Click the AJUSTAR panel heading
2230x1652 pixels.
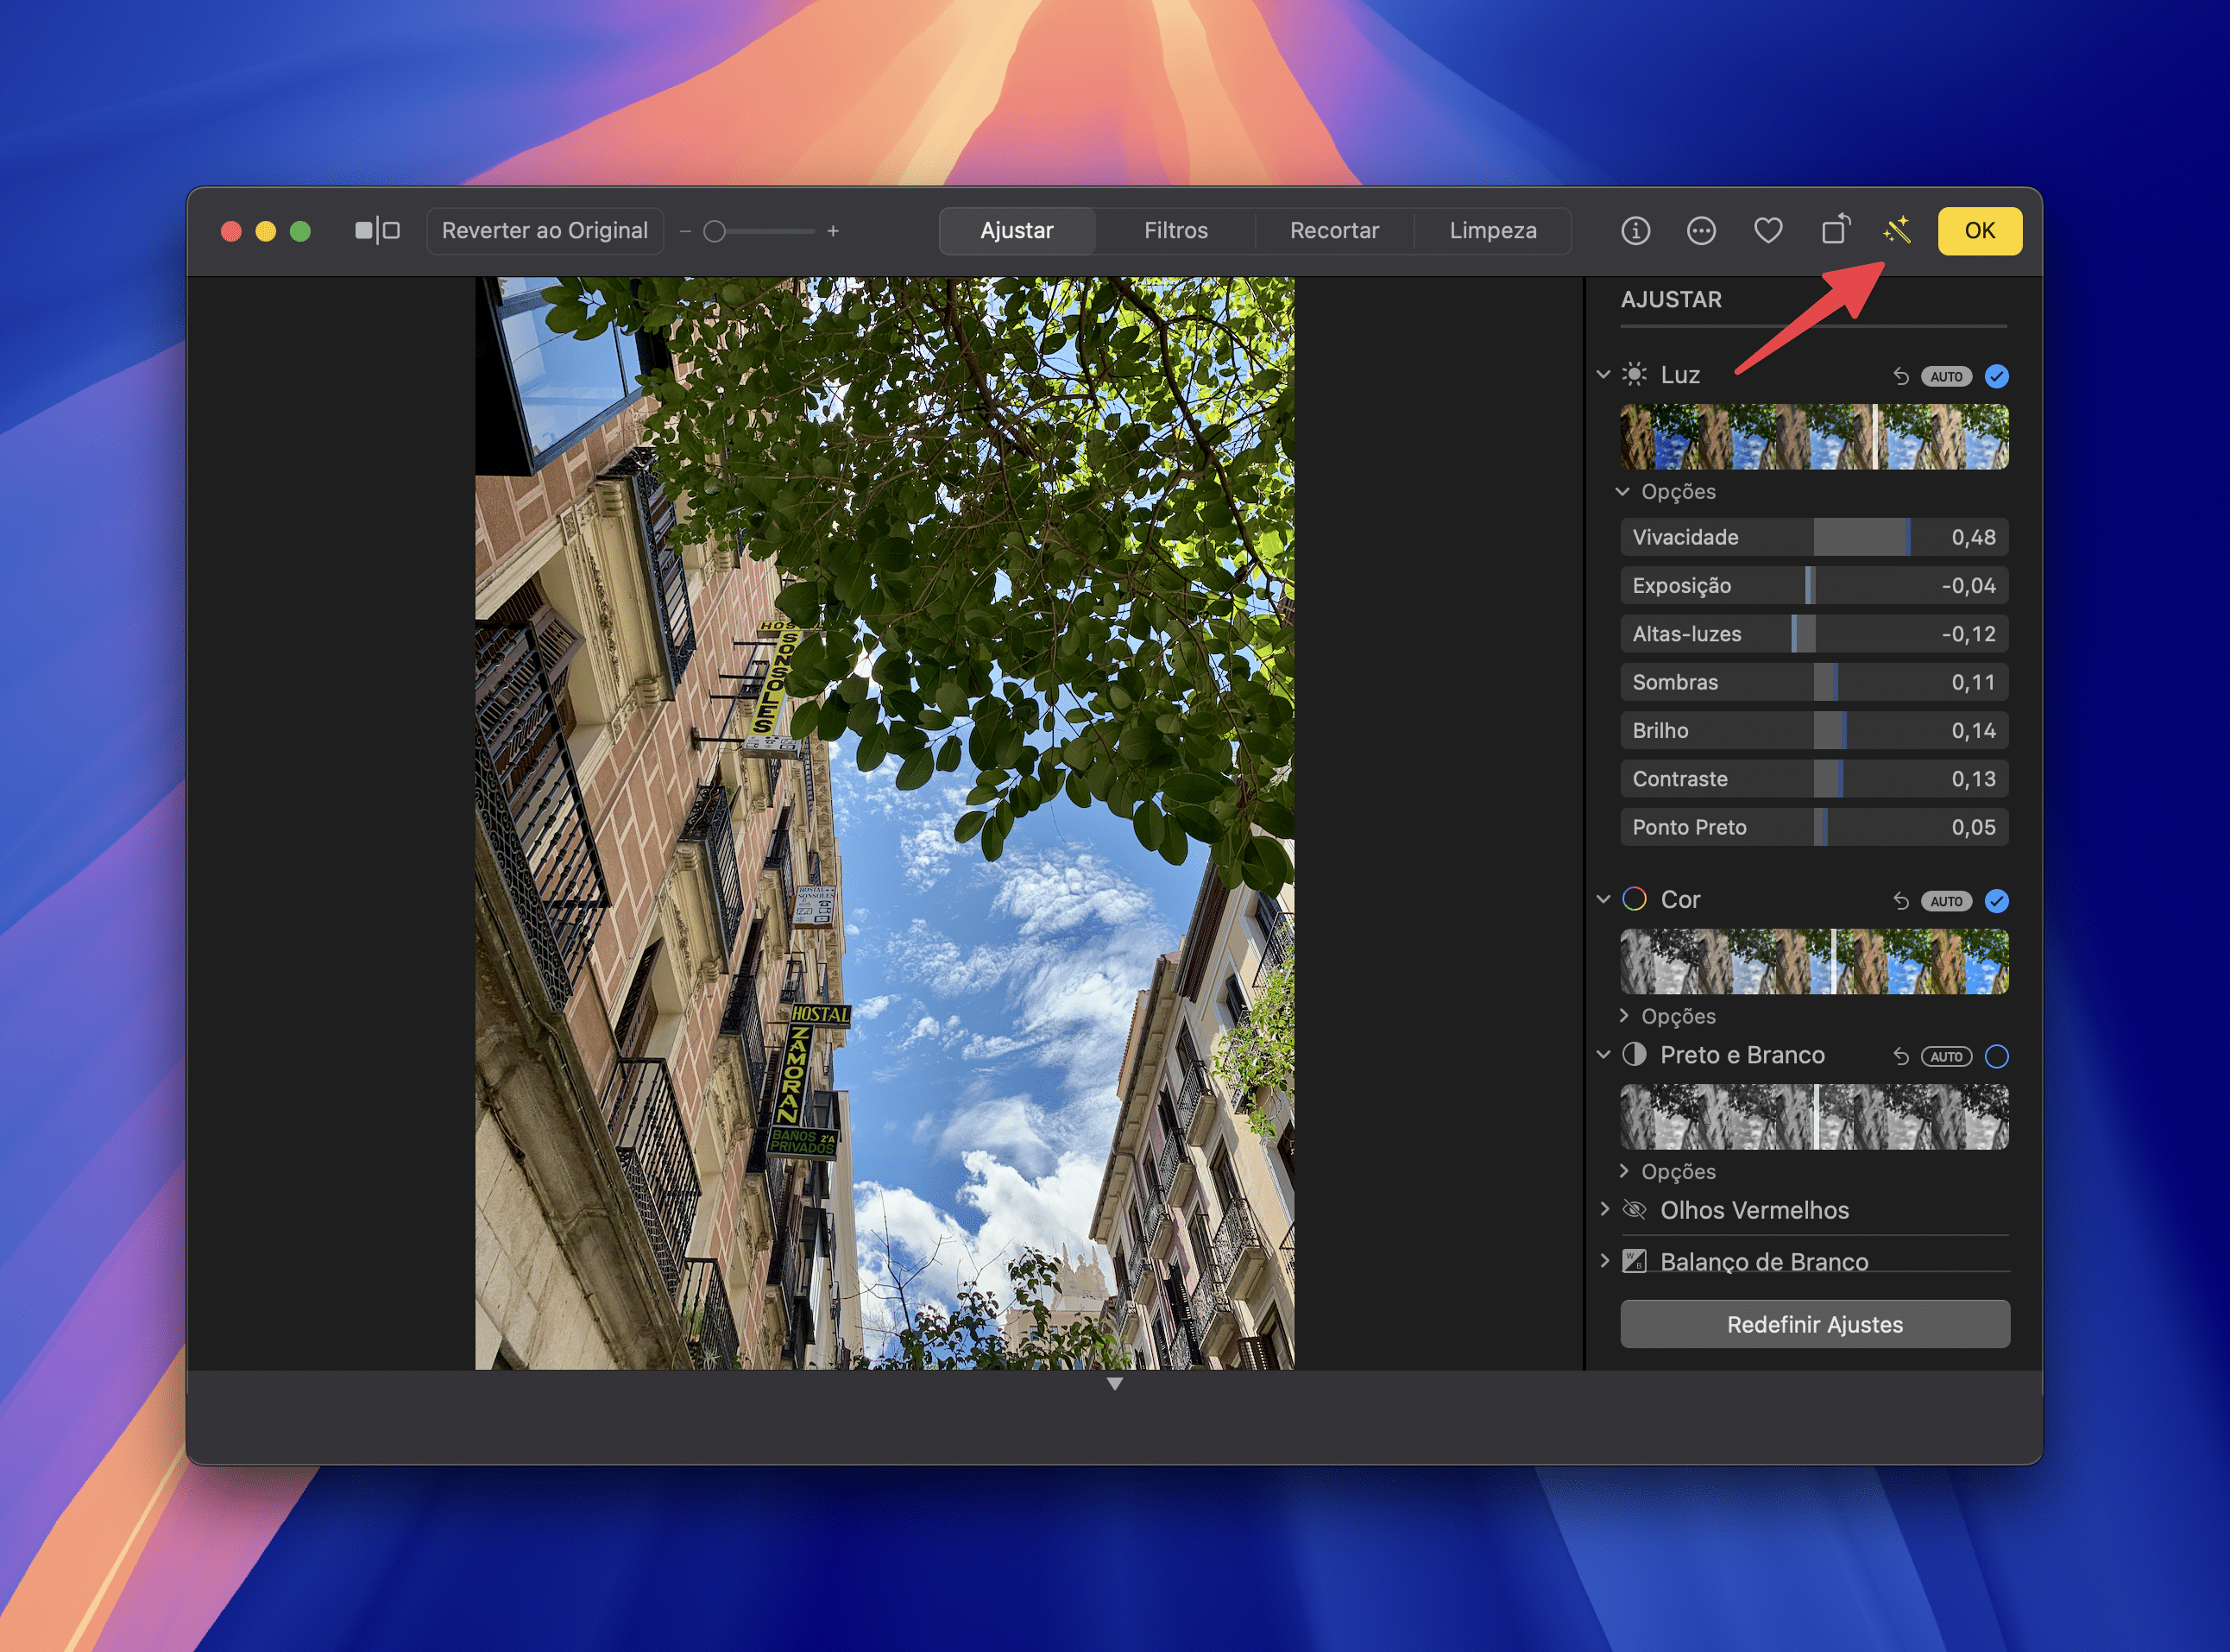point(1671,299)
